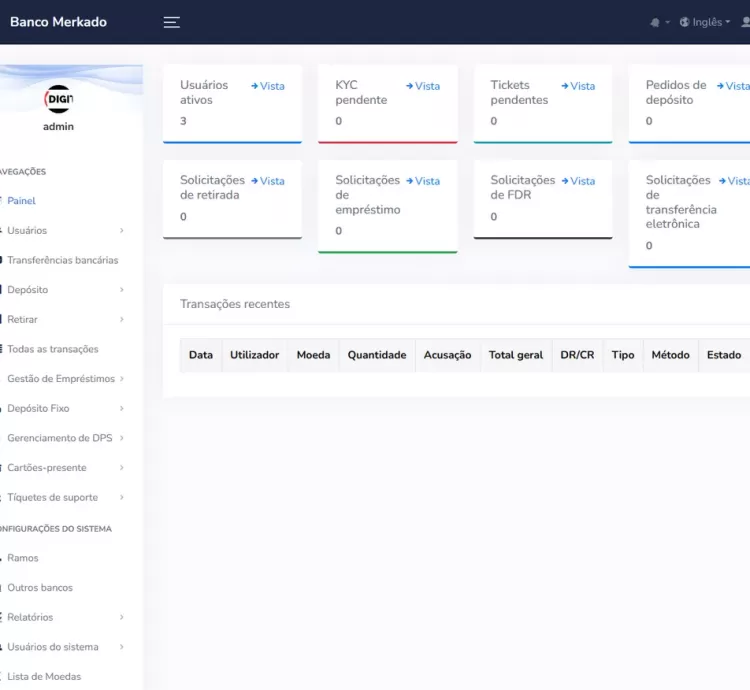
Task: Click the Transações recentes heading
Action: (x=235, y=304)
